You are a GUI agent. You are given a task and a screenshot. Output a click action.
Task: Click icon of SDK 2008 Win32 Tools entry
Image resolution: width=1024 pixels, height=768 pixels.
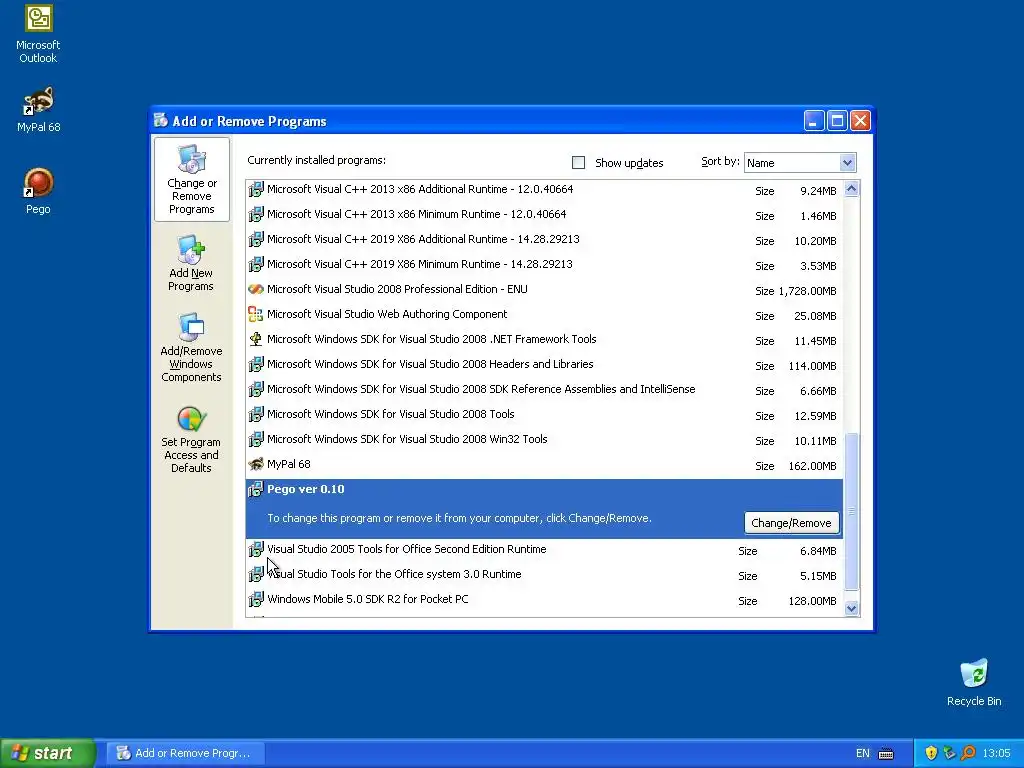(256, 440)
